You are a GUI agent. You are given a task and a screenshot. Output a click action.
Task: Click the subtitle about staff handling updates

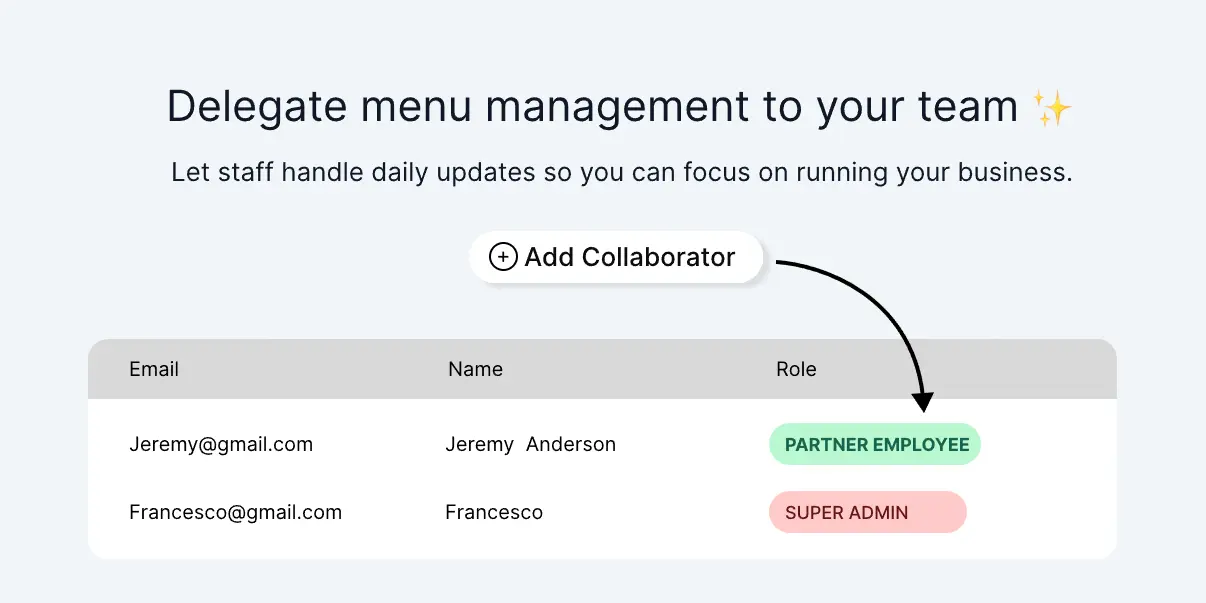pyautogui.click(x=621, y=171)
